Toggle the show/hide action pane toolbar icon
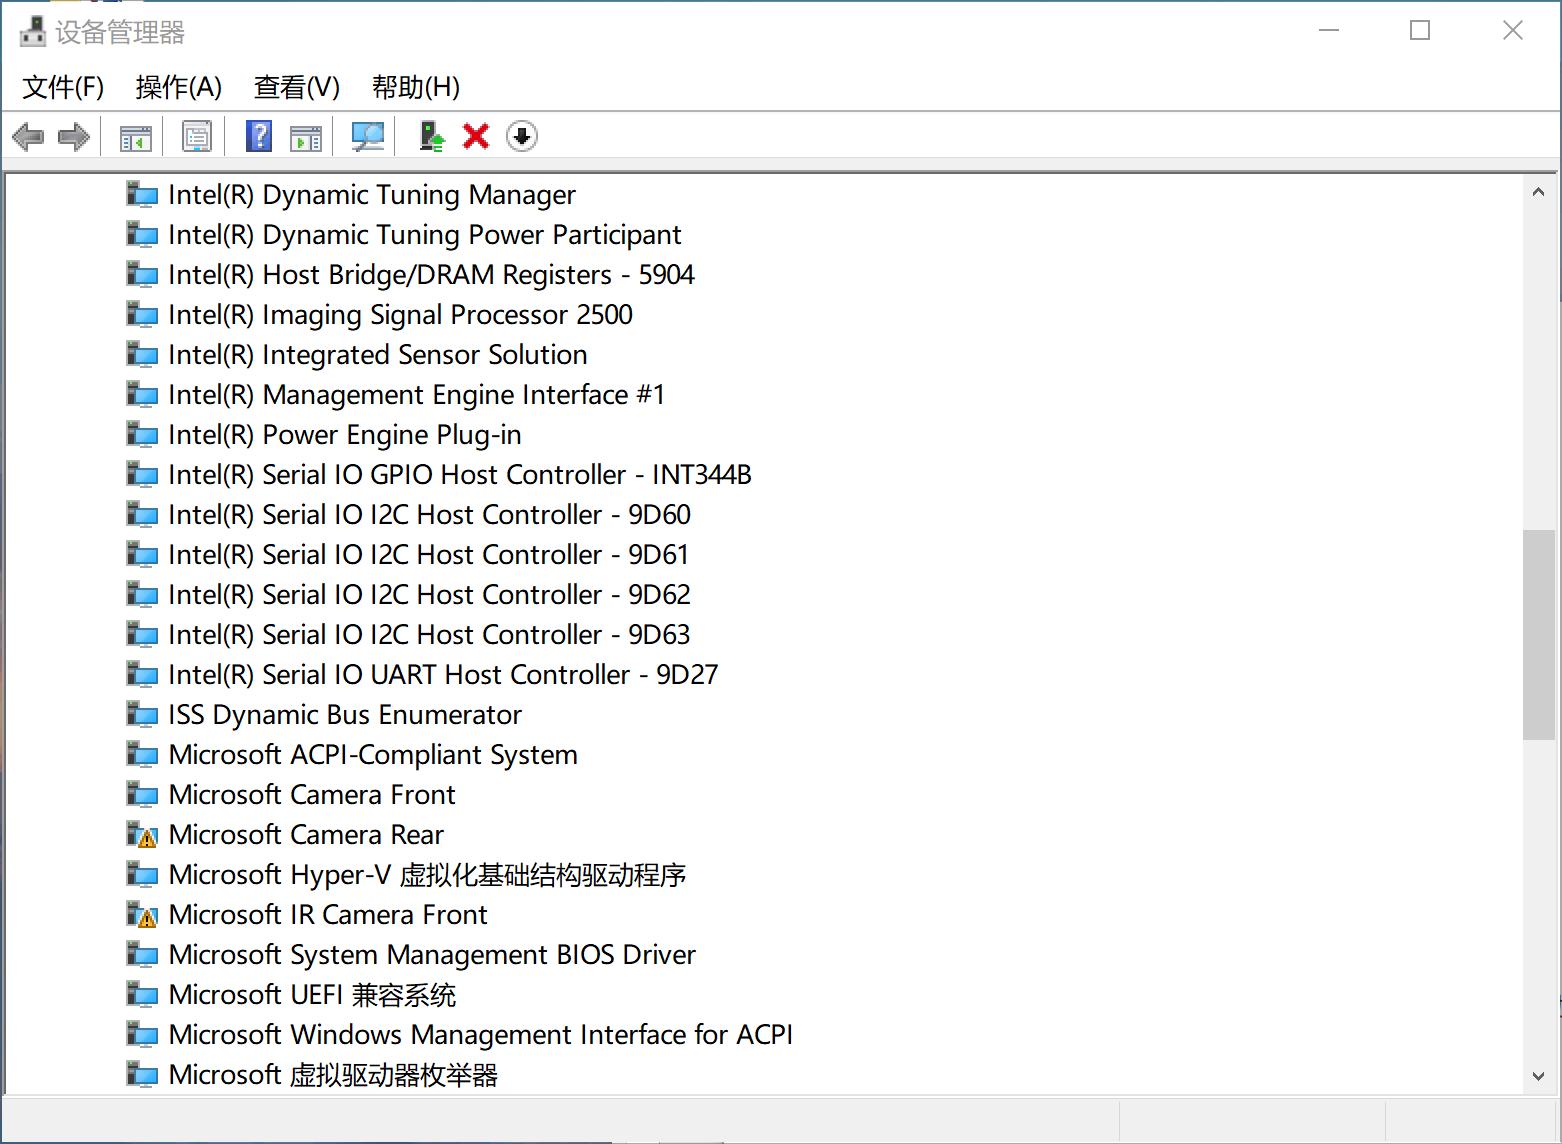 pyautogui.click(x=306, y=136)
